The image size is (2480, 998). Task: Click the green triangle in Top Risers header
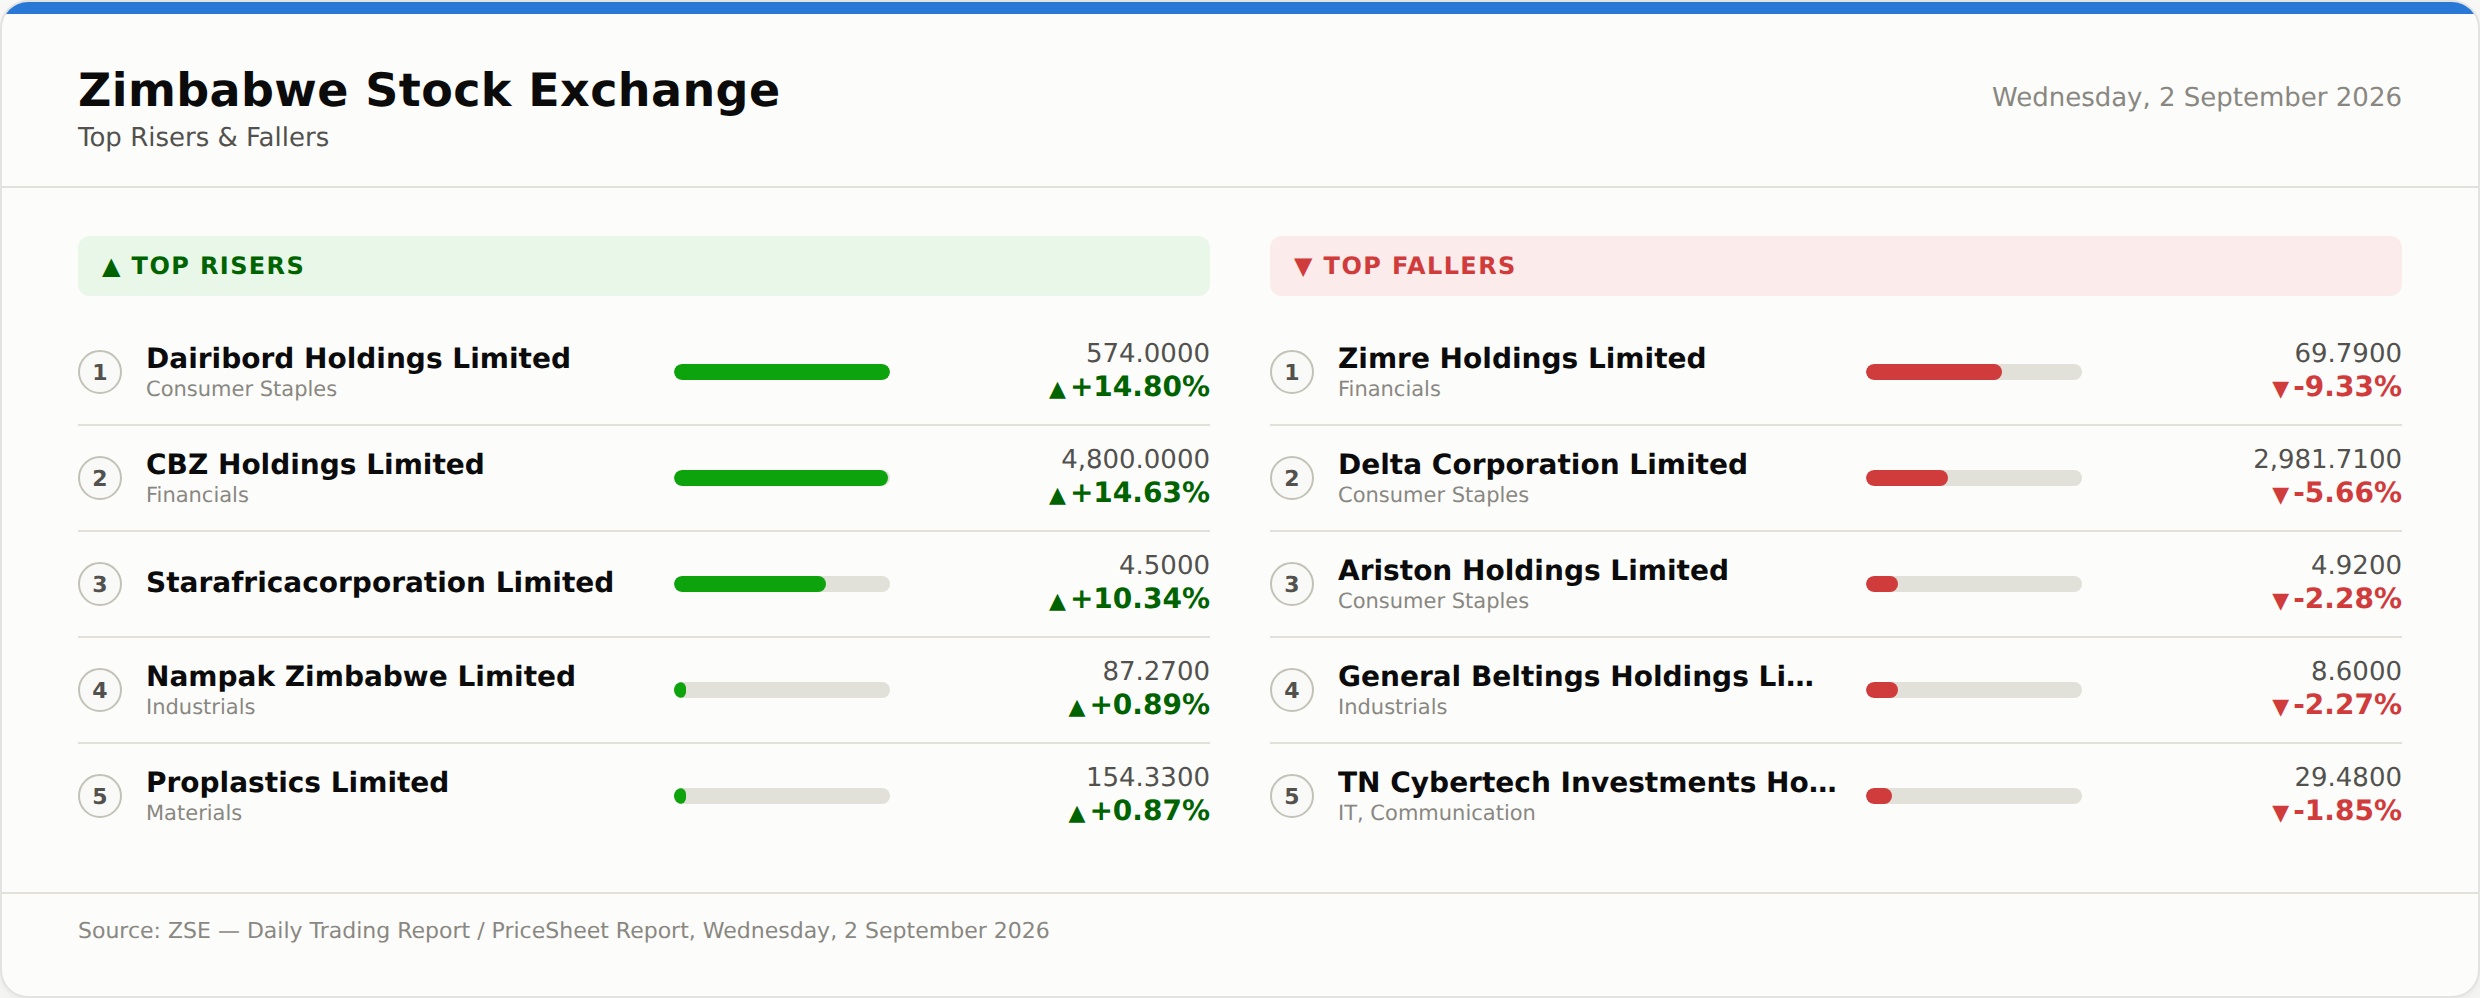pyautogui.click(x=111, y=267)
